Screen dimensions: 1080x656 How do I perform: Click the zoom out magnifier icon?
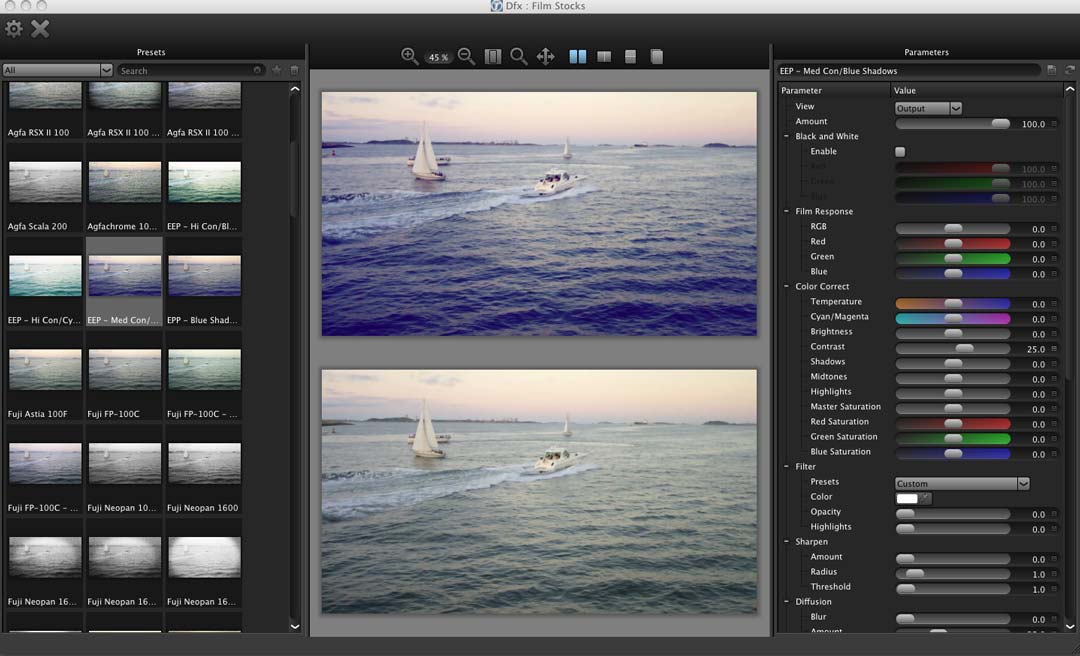tap(466, 57)
